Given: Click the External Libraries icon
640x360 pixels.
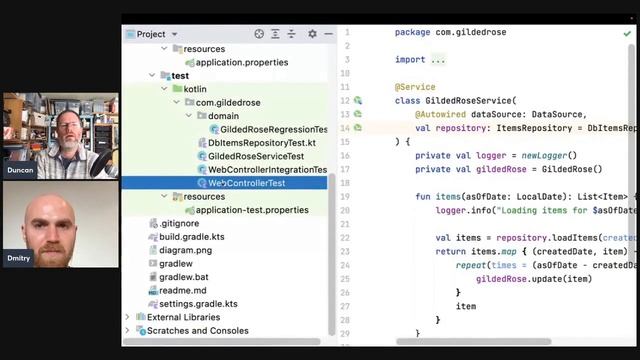Looking at the screenshot, I should pos(141,317).
